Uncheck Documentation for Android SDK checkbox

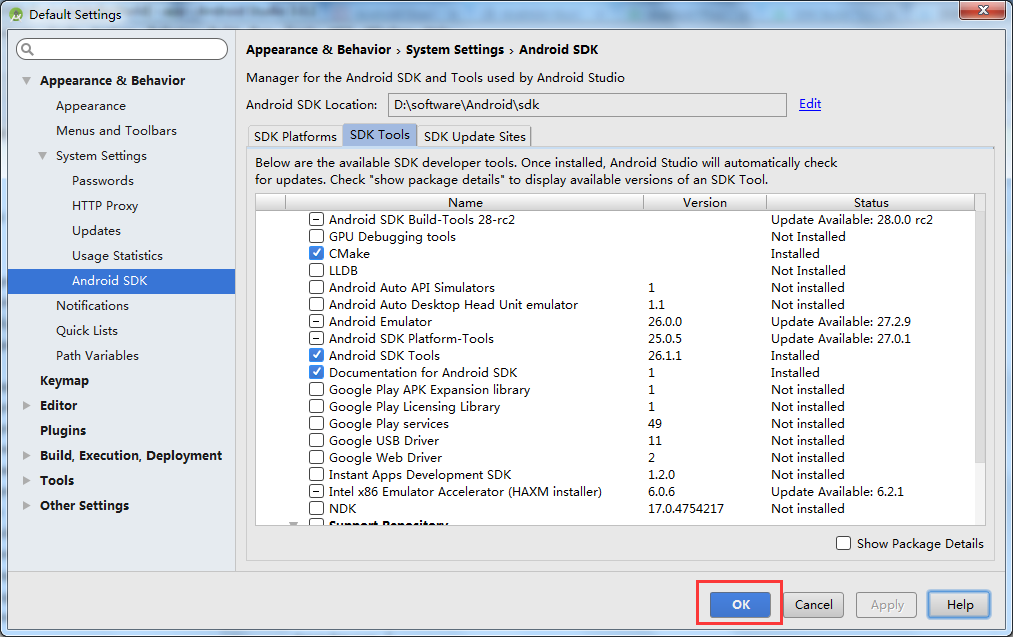pos(317,372)
